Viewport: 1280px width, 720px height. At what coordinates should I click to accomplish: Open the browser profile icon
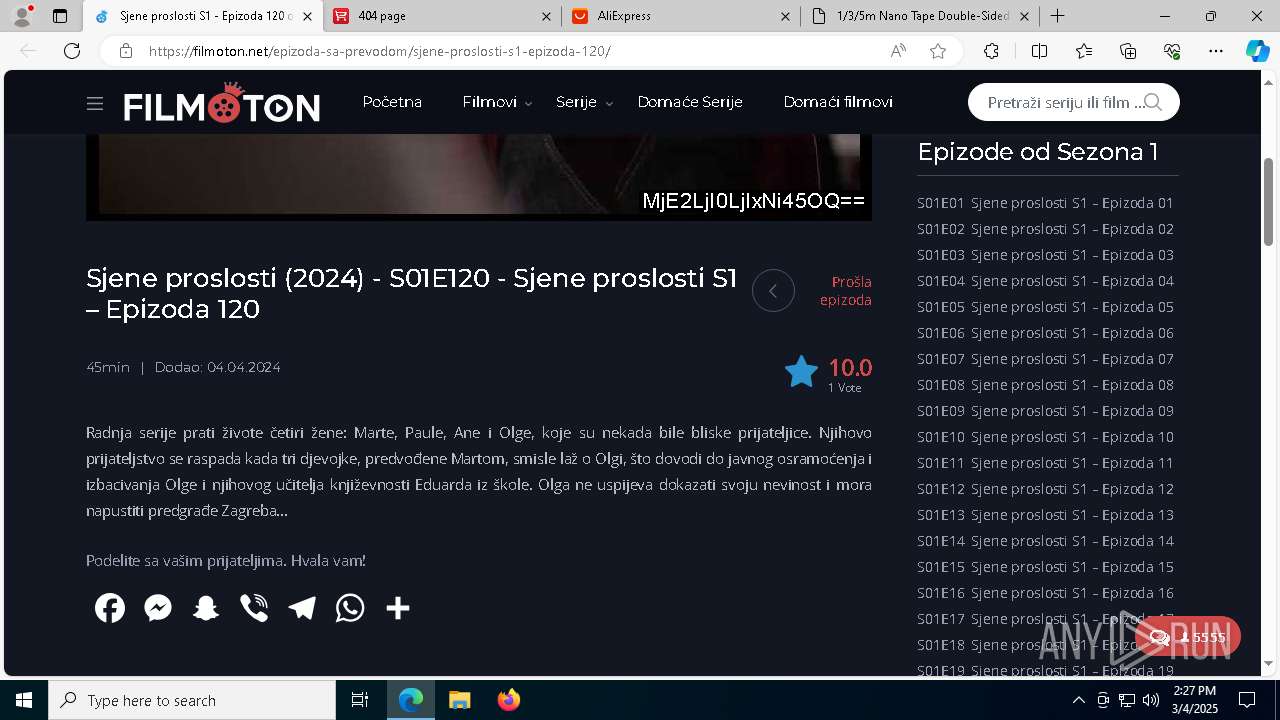(x=22, y=16)
